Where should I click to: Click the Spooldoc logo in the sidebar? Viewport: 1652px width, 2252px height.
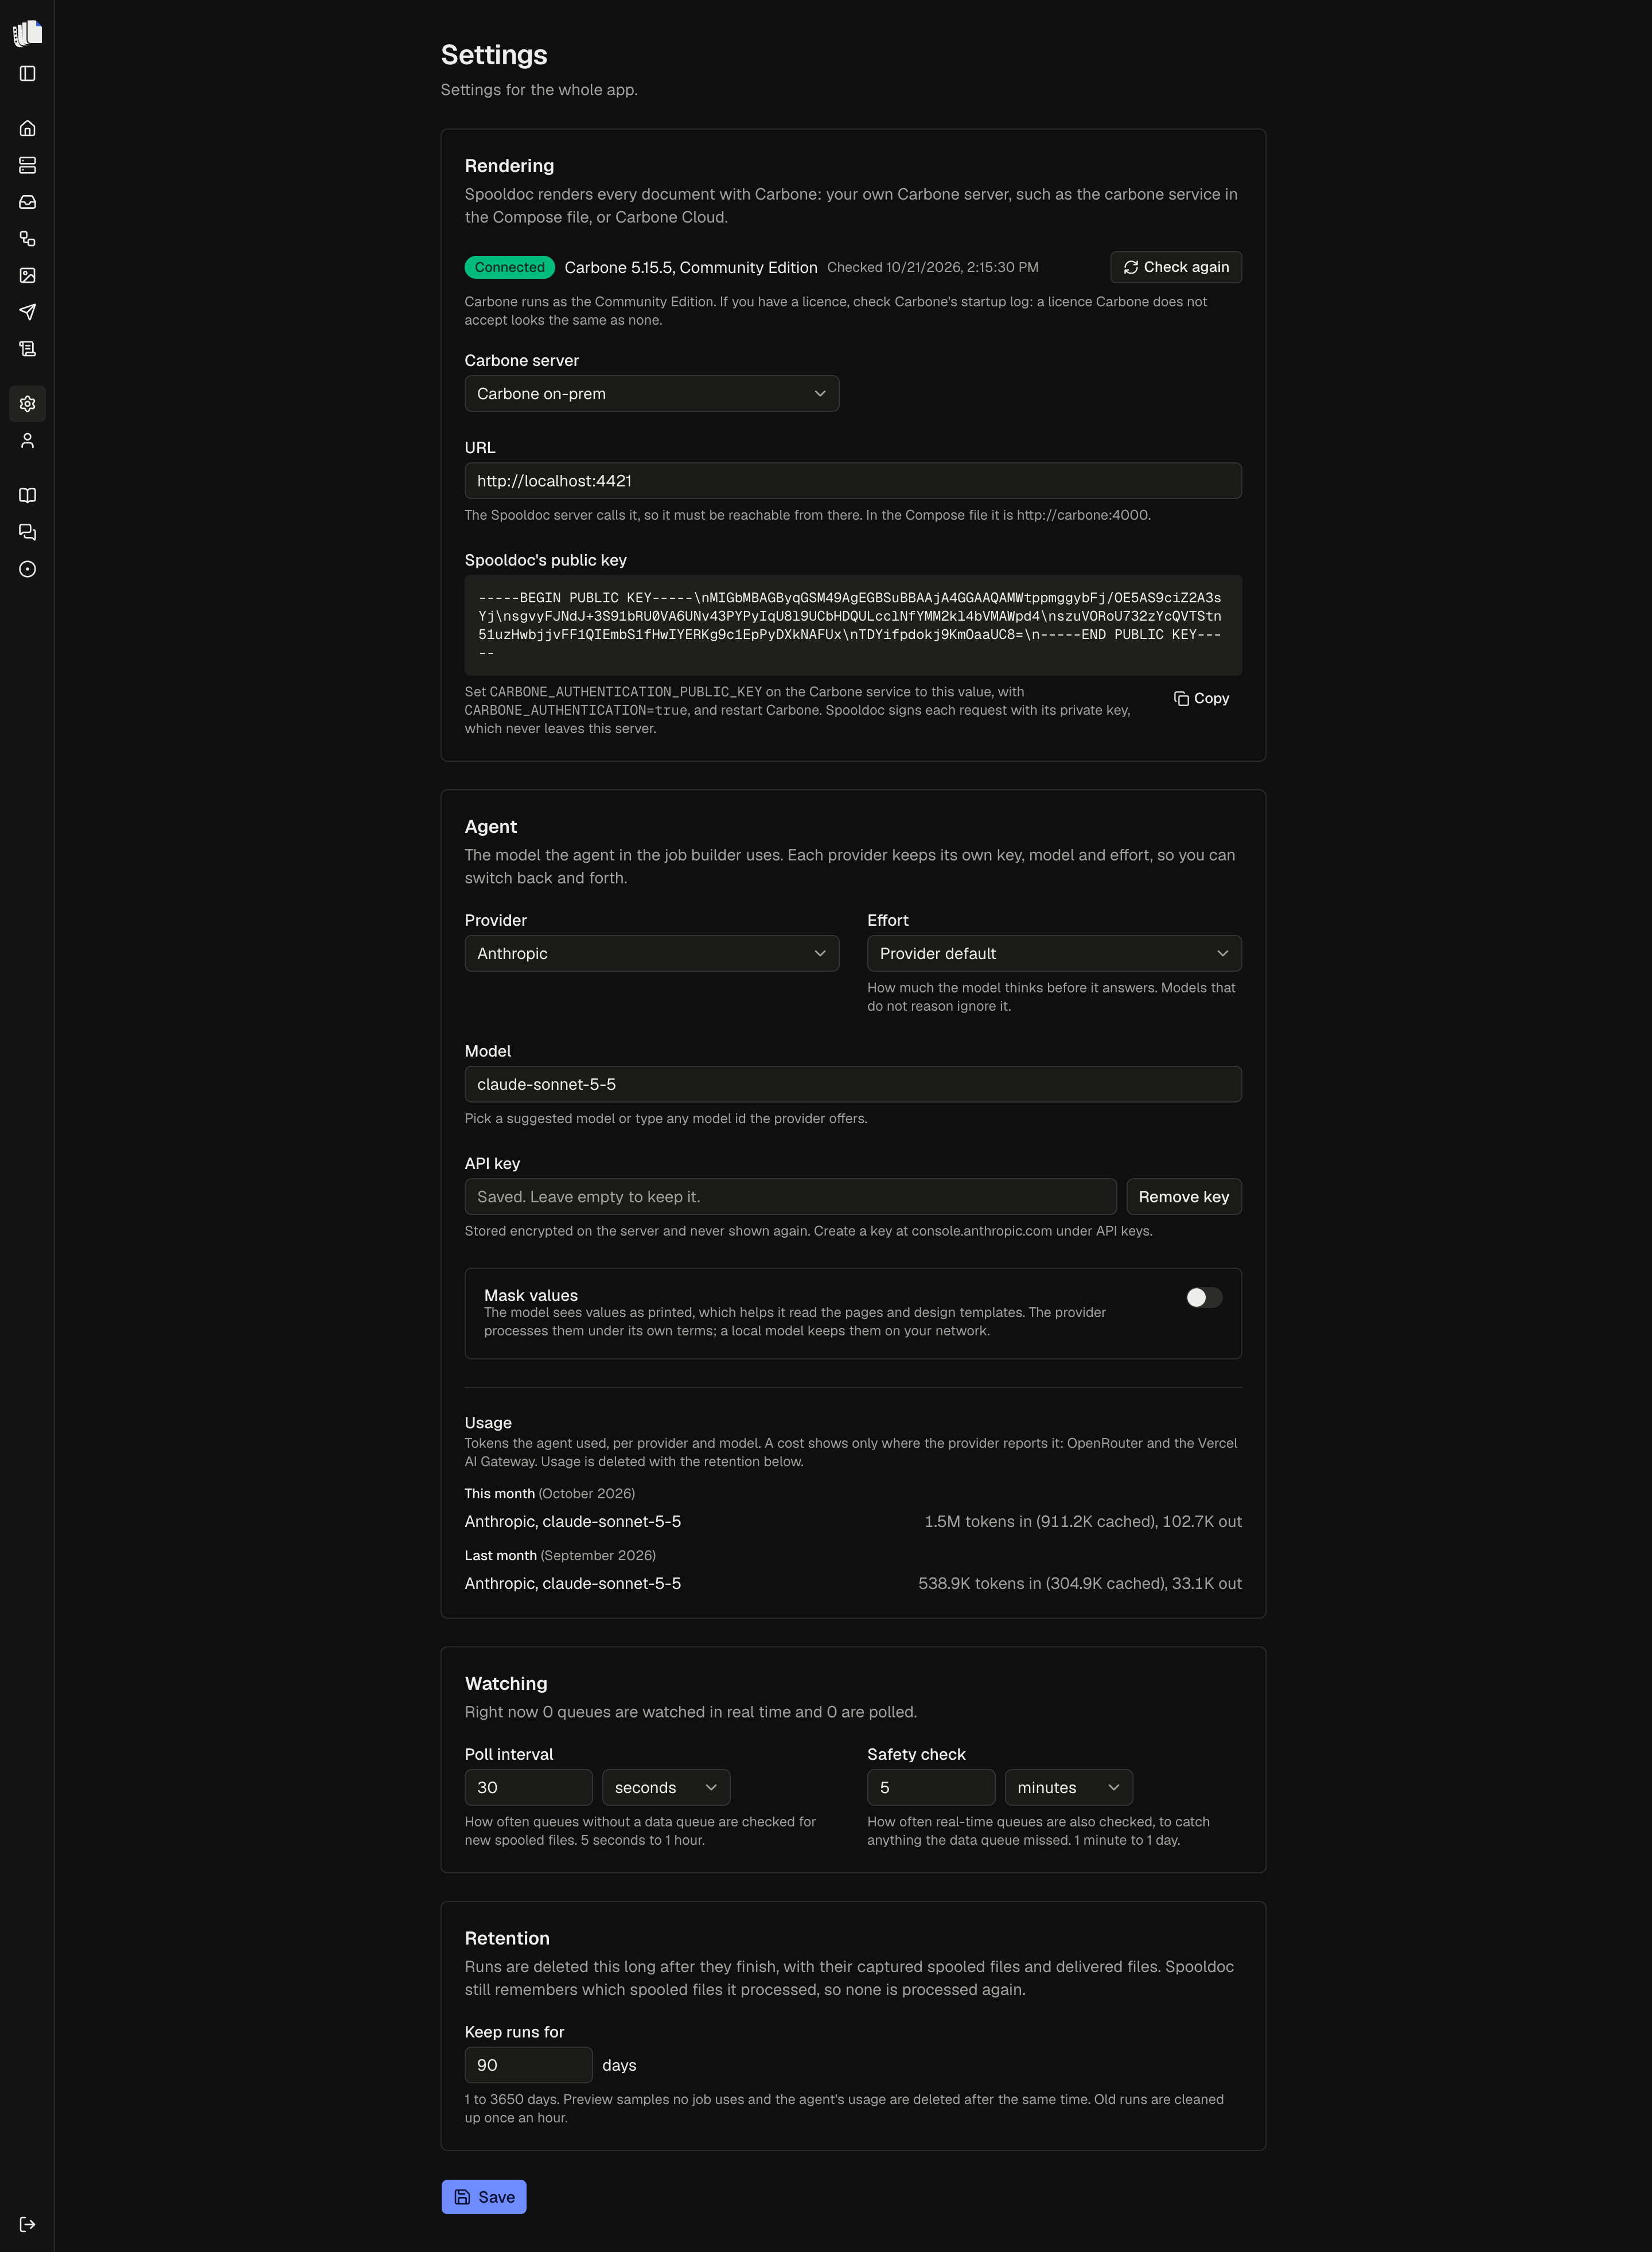pyautogui.click(x=27, y=33)
